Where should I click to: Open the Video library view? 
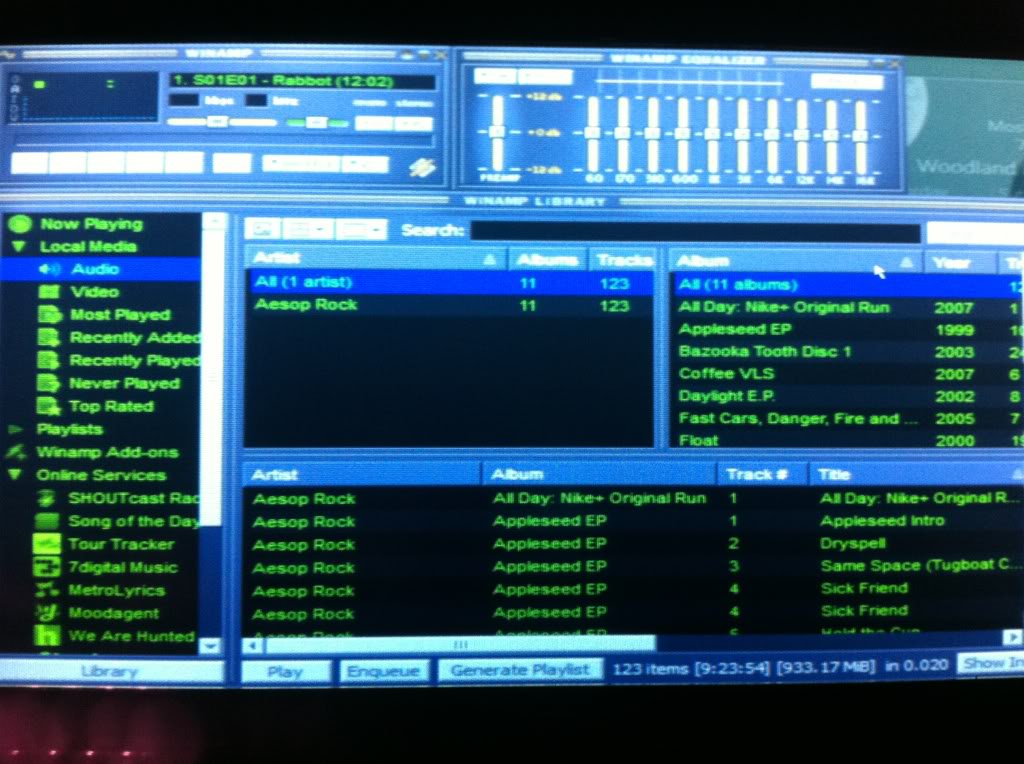point(95,292)
